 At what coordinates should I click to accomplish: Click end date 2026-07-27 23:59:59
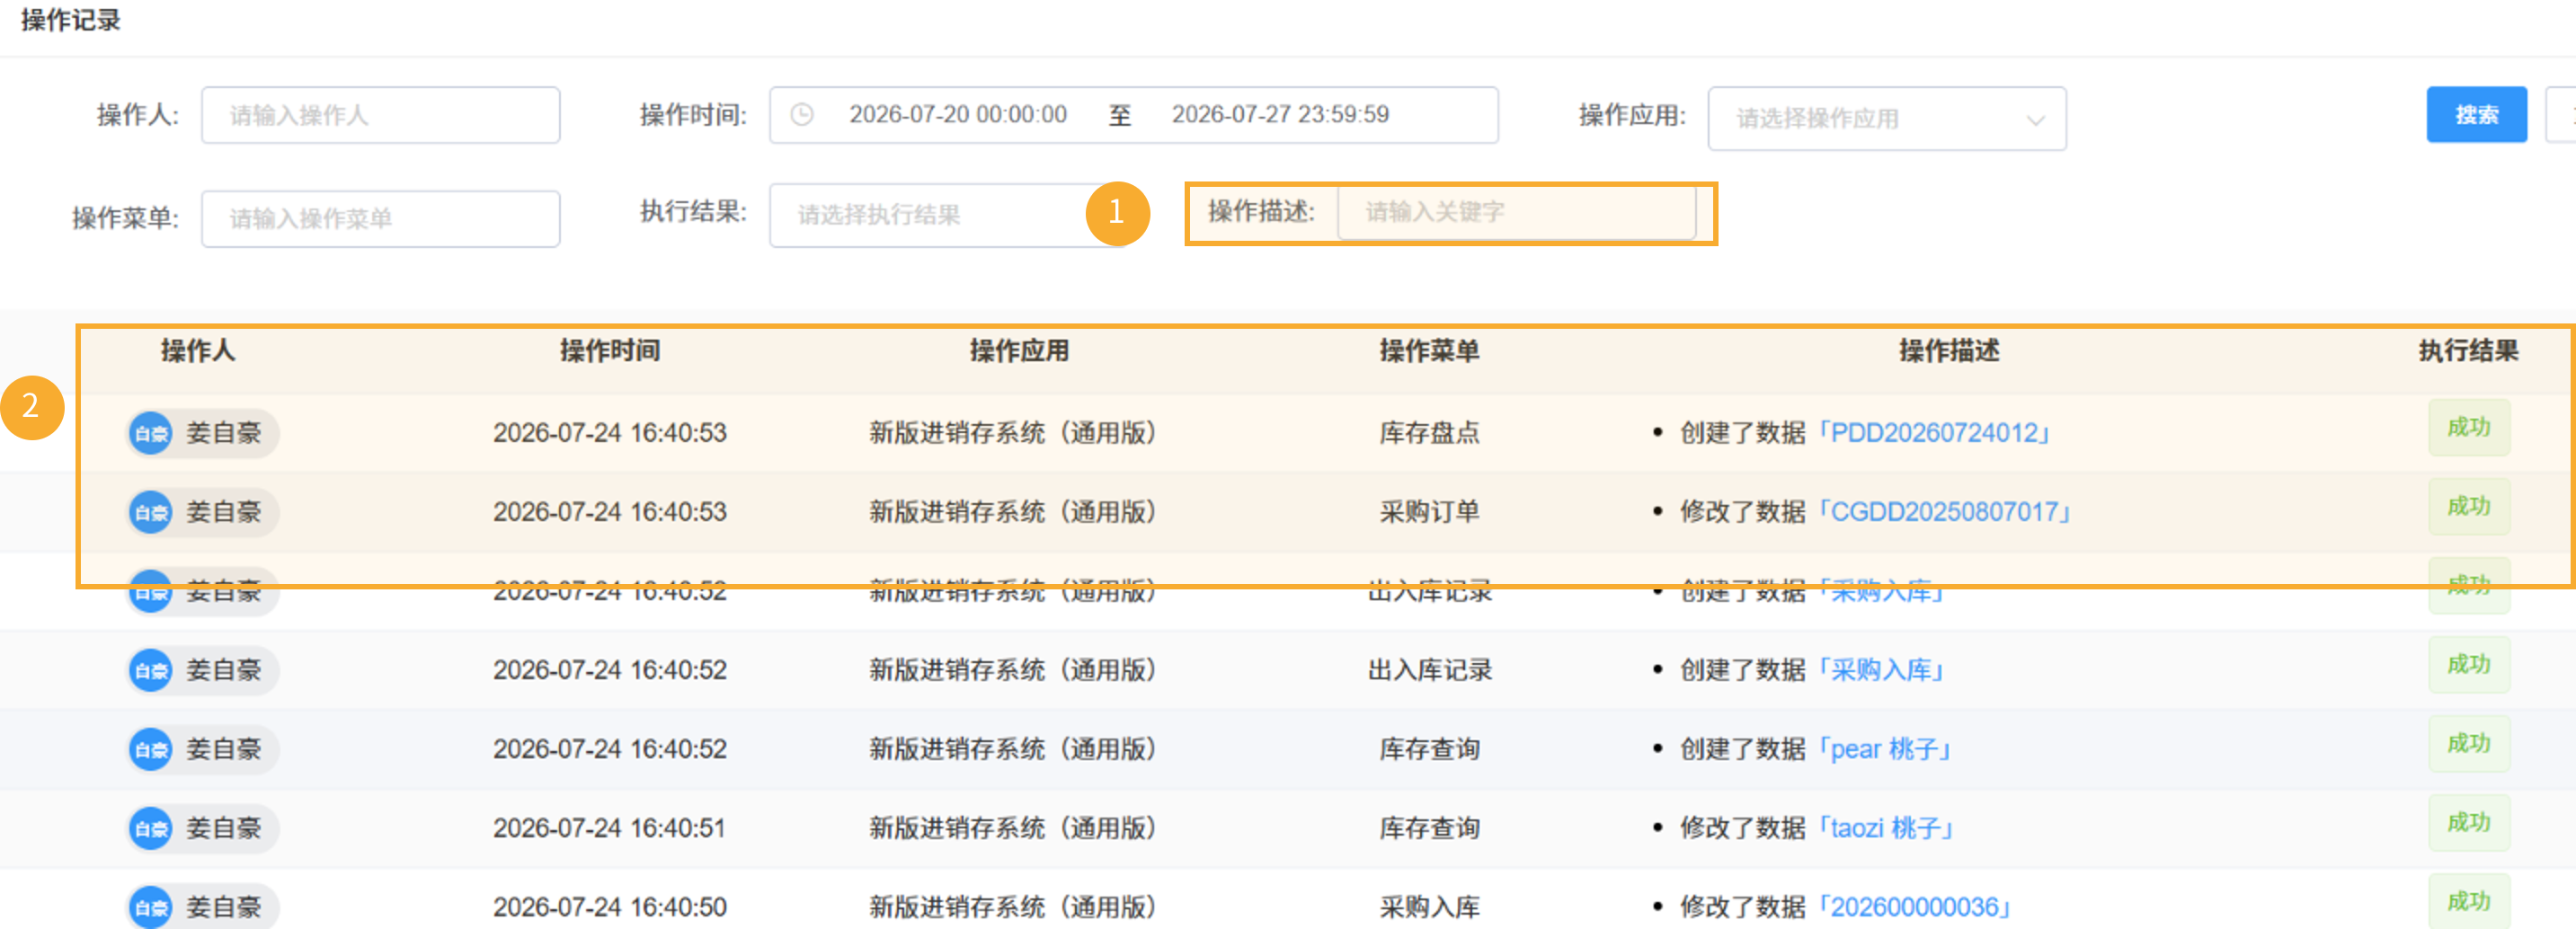[x=1280, y=115]
